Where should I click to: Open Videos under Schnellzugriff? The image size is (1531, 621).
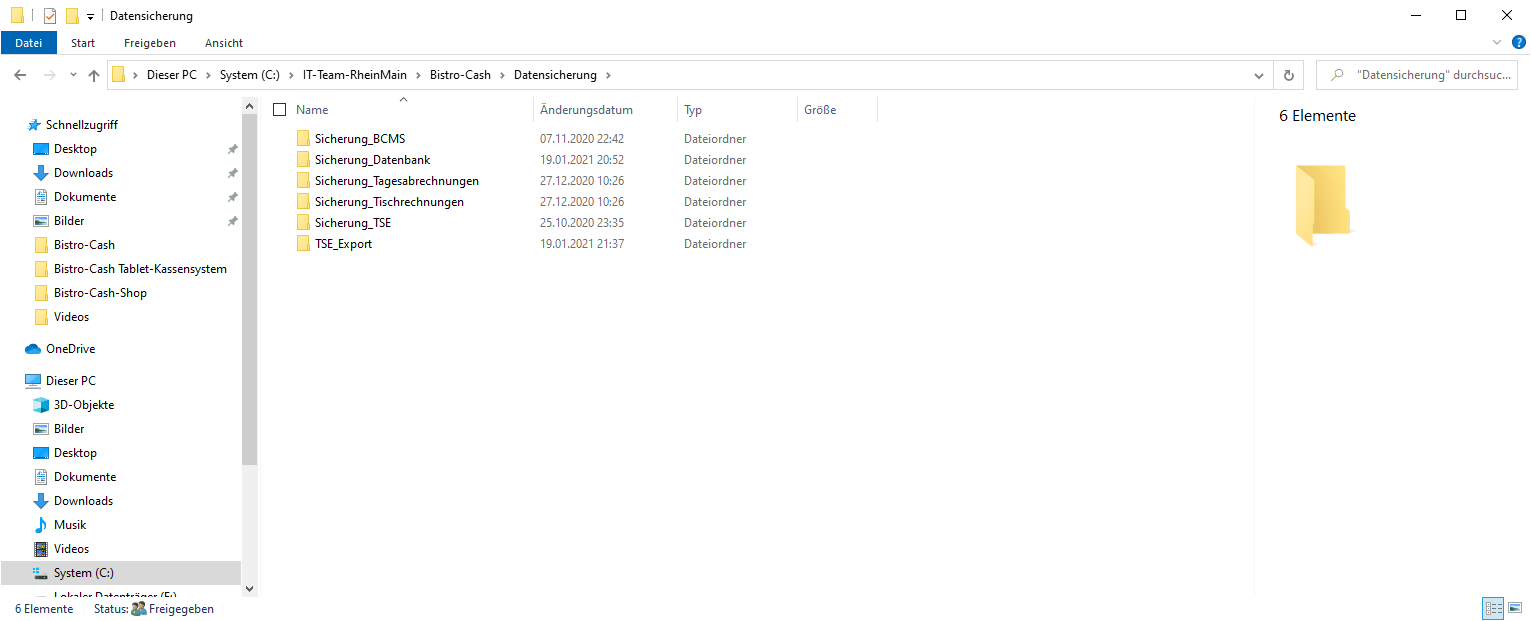71,317
